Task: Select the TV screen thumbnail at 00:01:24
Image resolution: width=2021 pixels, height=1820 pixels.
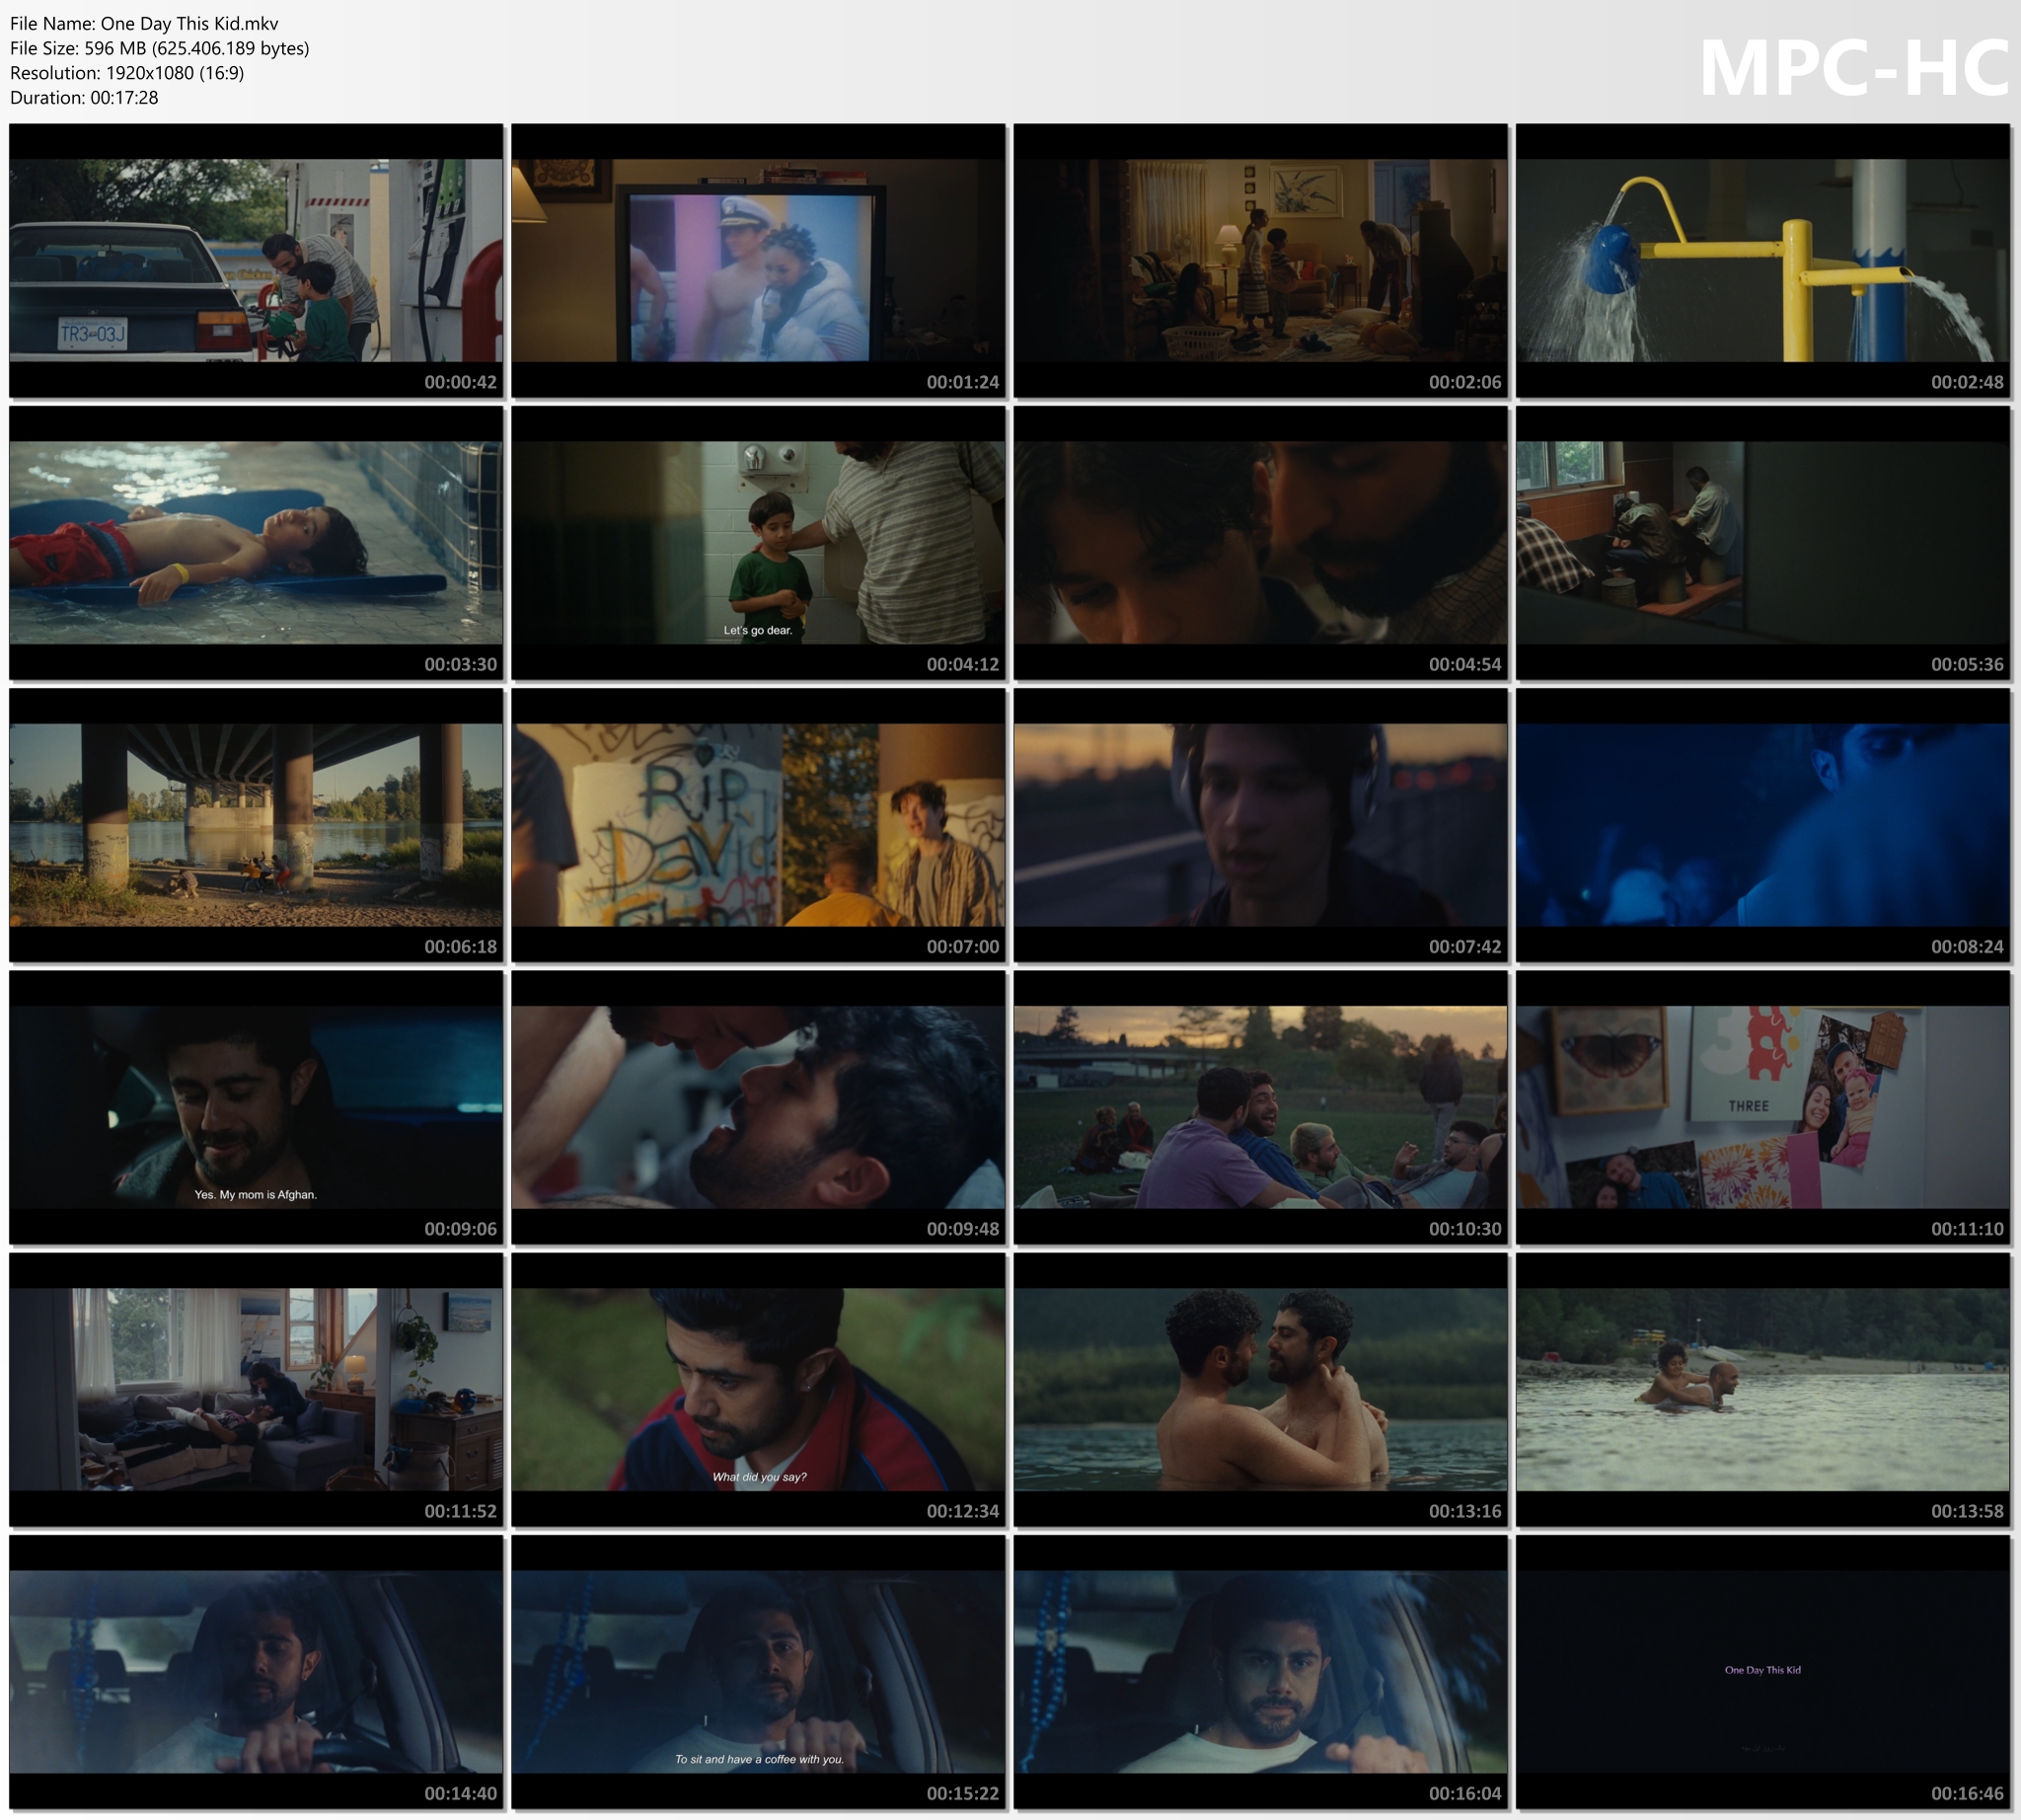Action: click(758, 260)
